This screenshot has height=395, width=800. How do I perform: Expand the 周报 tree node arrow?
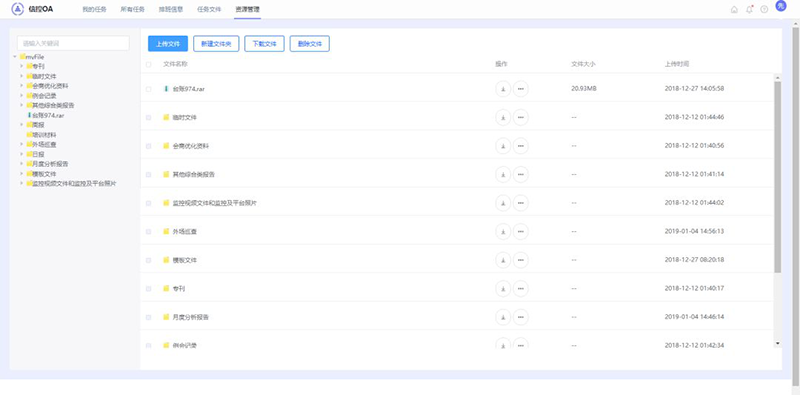coord(21,125)
